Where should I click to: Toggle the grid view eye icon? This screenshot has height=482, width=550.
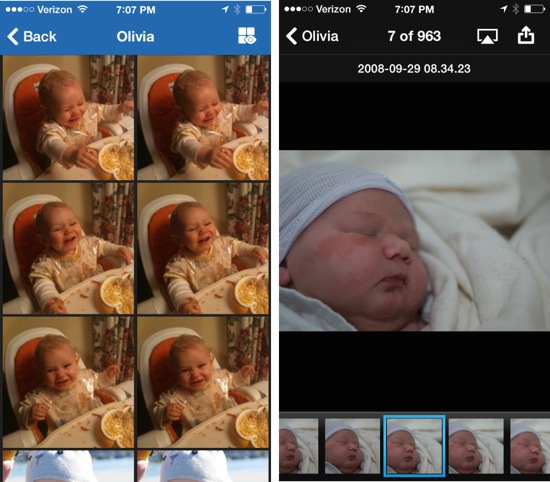pyautogui.click(x=247, y=36)
